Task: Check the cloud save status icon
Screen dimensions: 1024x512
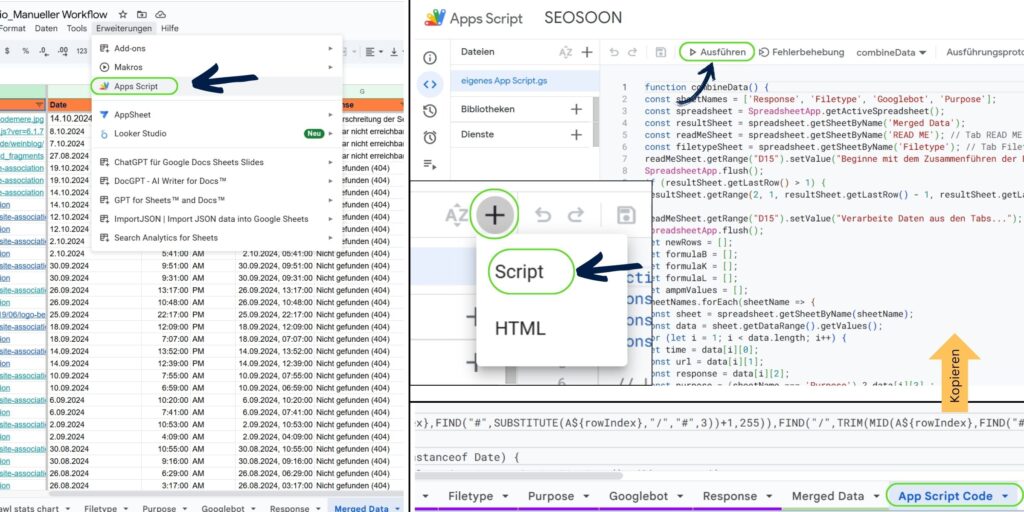Action: coord(160,14)
